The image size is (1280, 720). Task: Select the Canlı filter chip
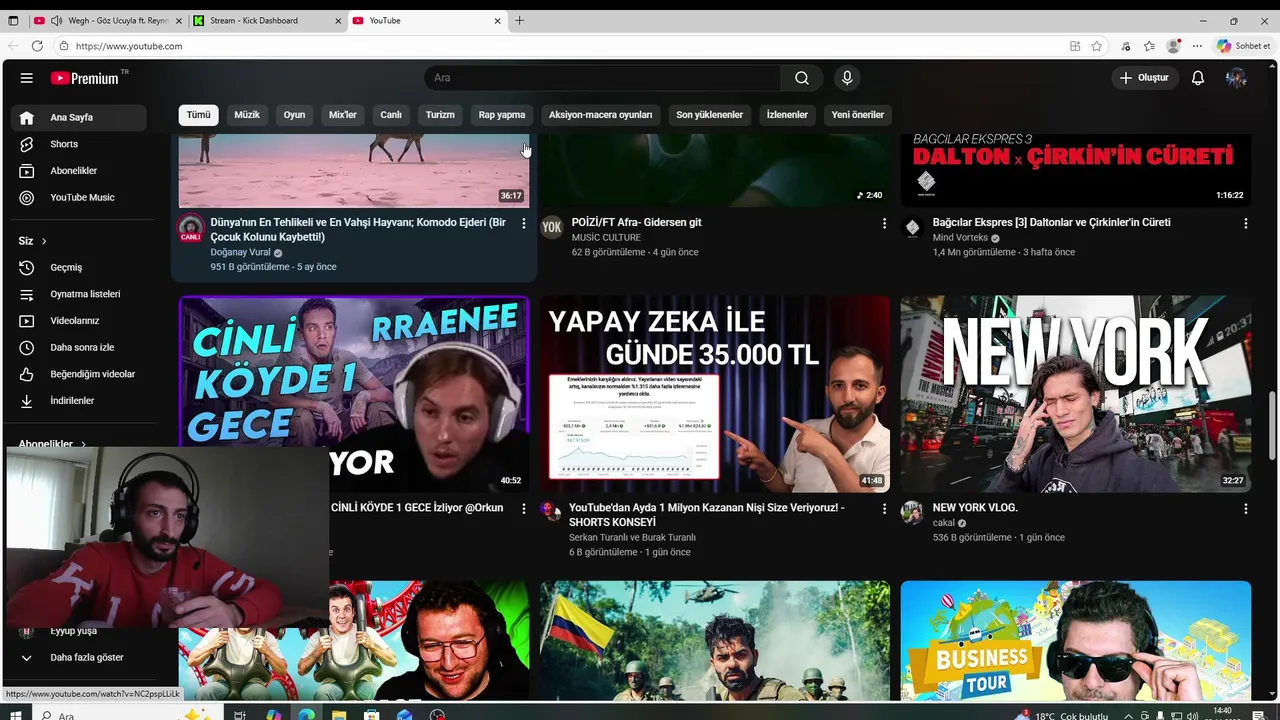pos(391,115)
